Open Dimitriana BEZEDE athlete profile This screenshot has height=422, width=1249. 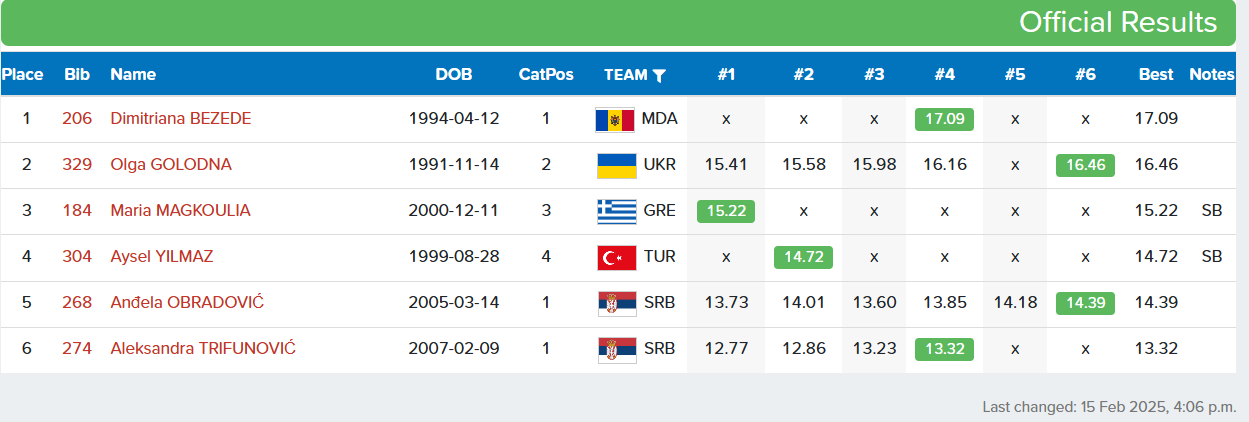click(181, 119)
